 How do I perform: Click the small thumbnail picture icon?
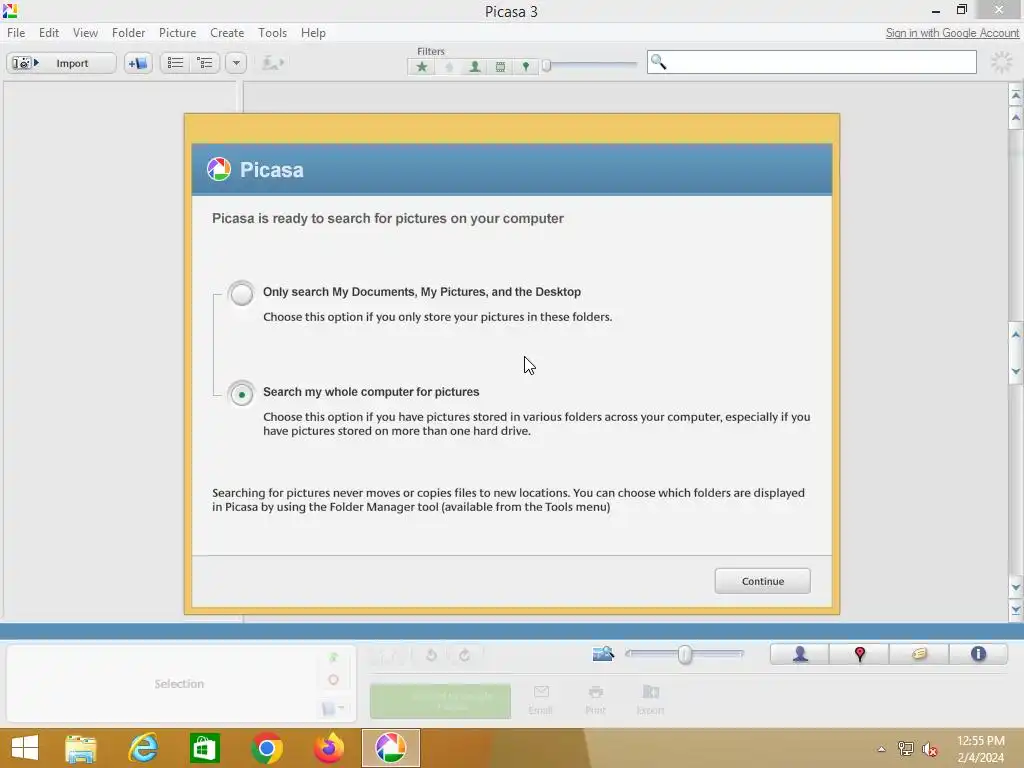pos(603,654)
